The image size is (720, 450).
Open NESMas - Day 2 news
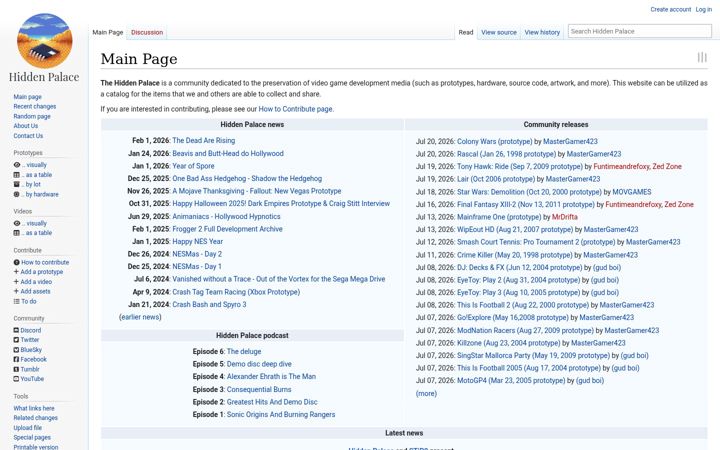[197, 254]
